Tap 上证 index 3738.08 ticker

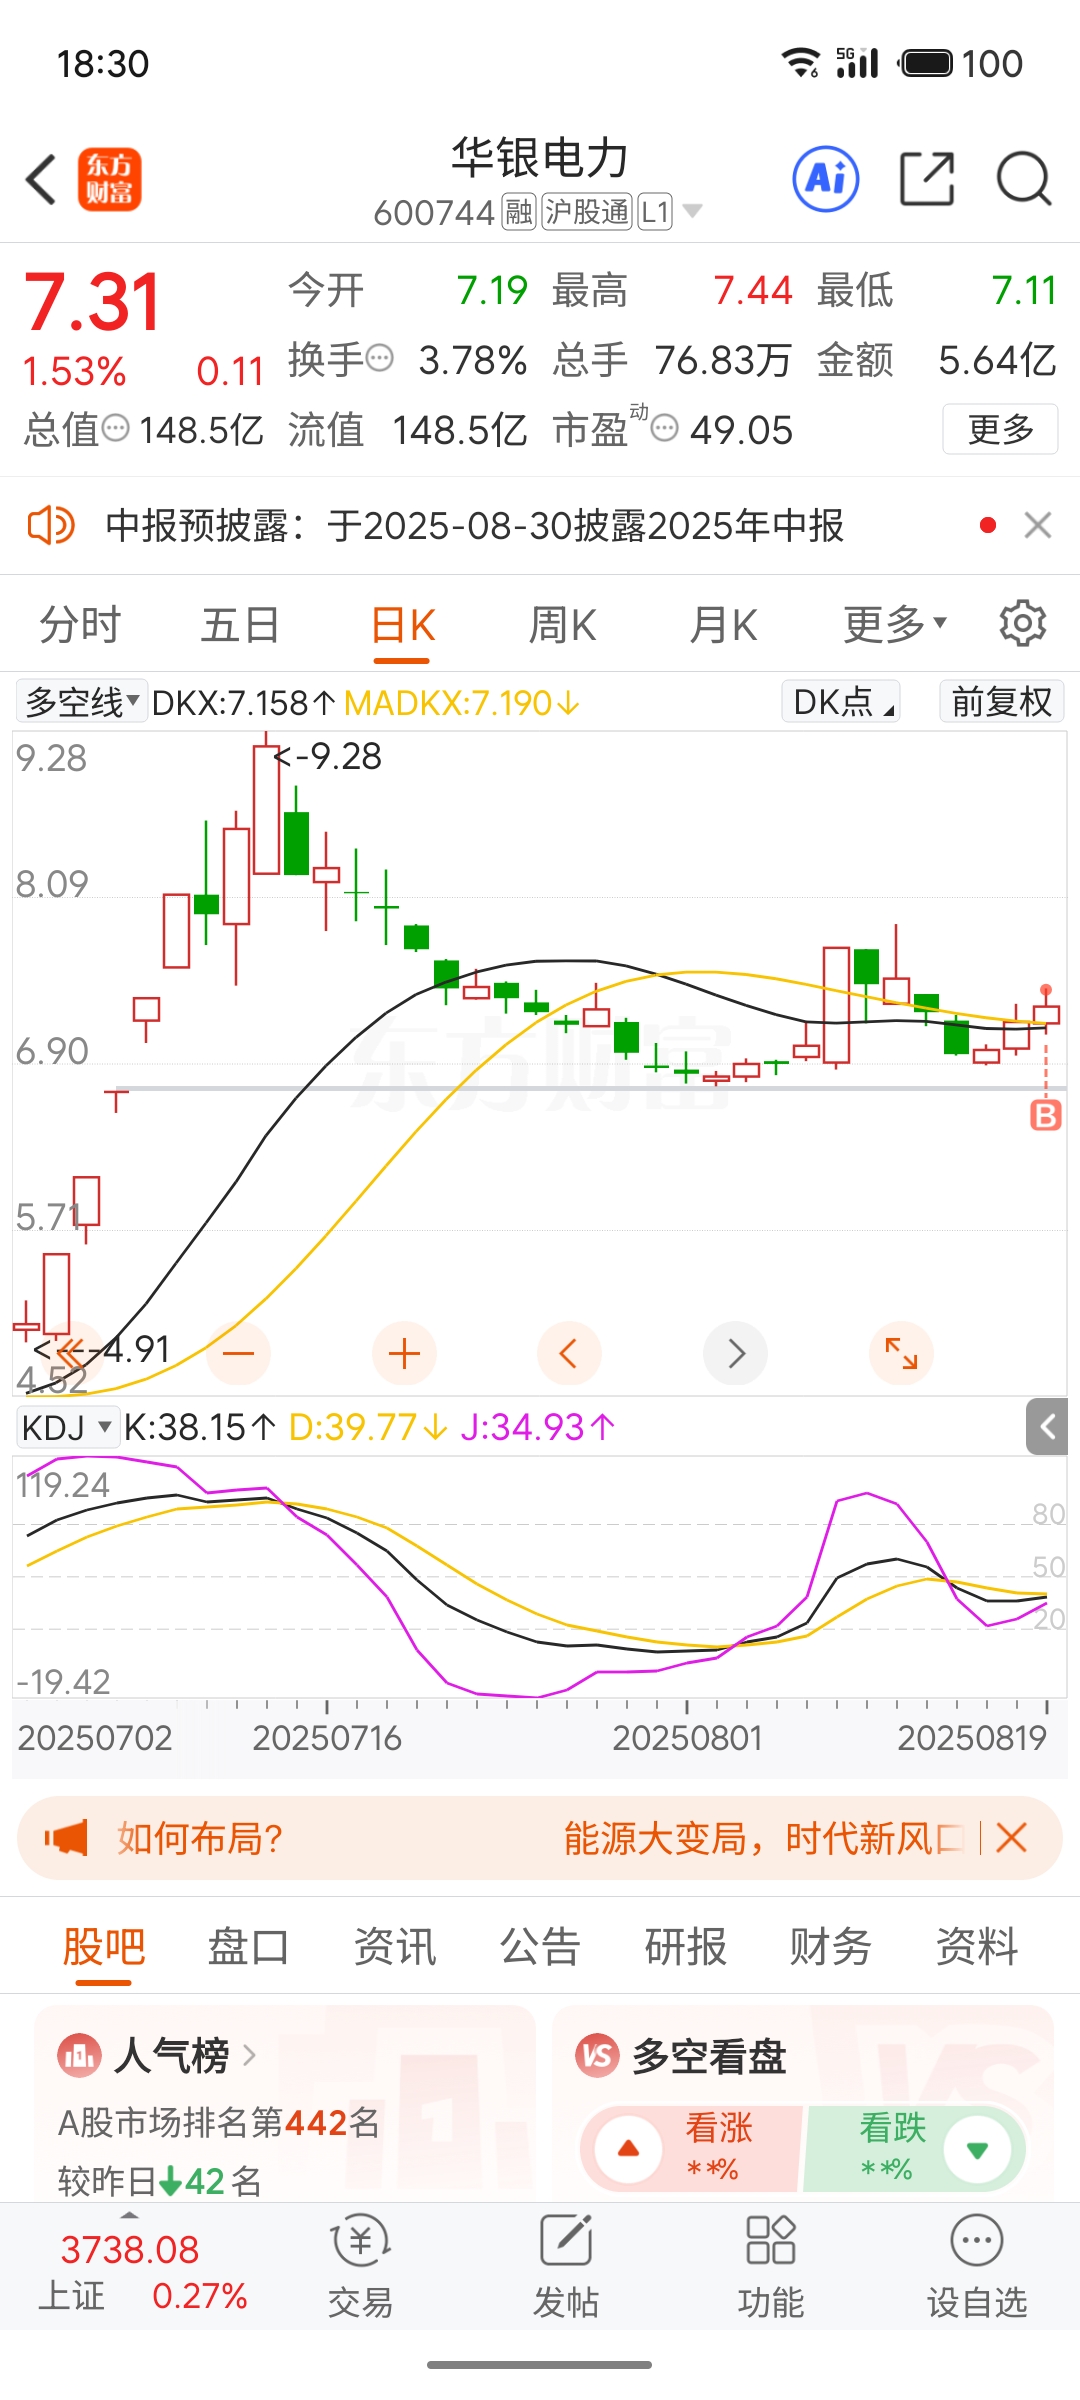coord(142,2271)
